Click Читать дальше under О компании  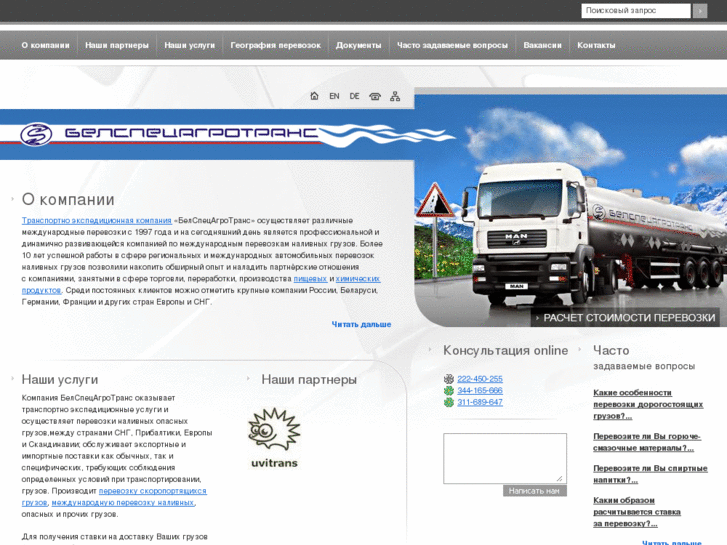[361, 324]
